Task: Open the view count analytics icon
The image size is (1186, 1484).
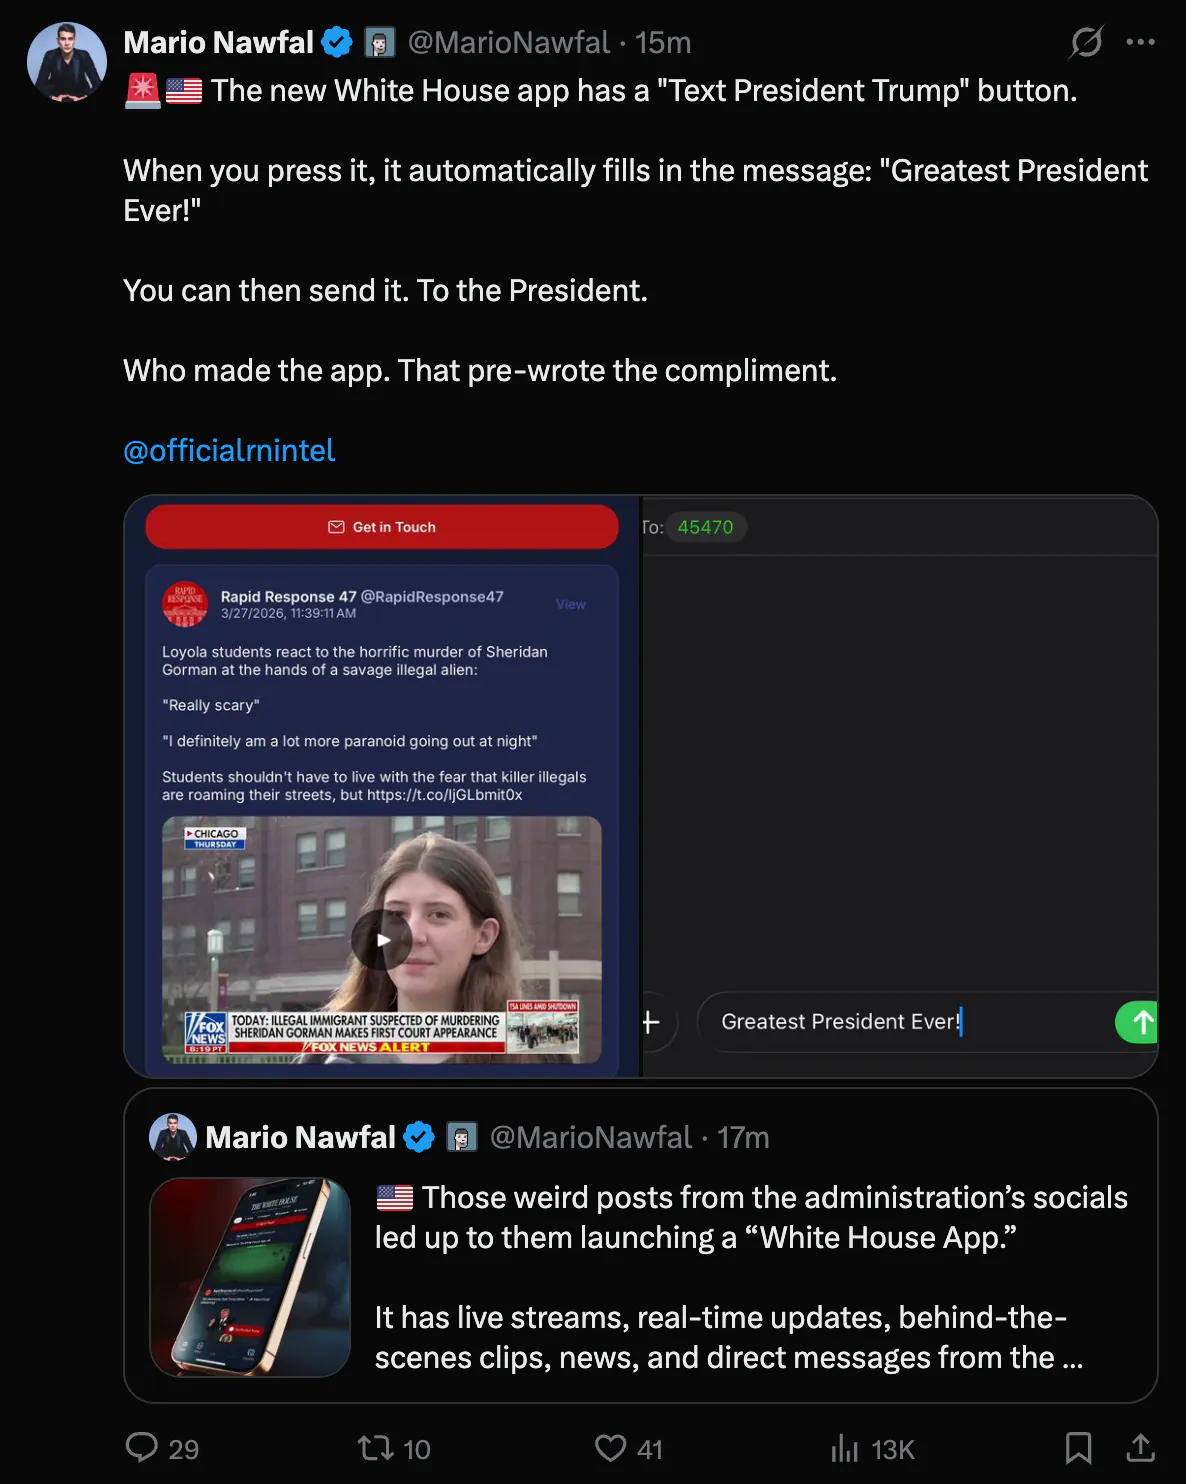Action: (845, 1448)
